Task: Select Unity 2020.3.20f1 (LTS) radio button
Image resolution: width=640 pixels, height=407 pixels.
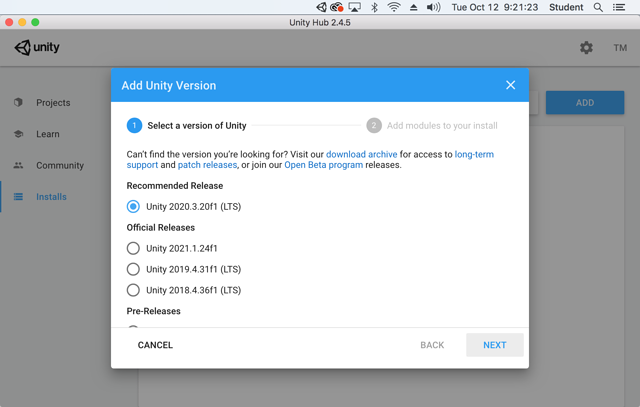Action: 133,207
